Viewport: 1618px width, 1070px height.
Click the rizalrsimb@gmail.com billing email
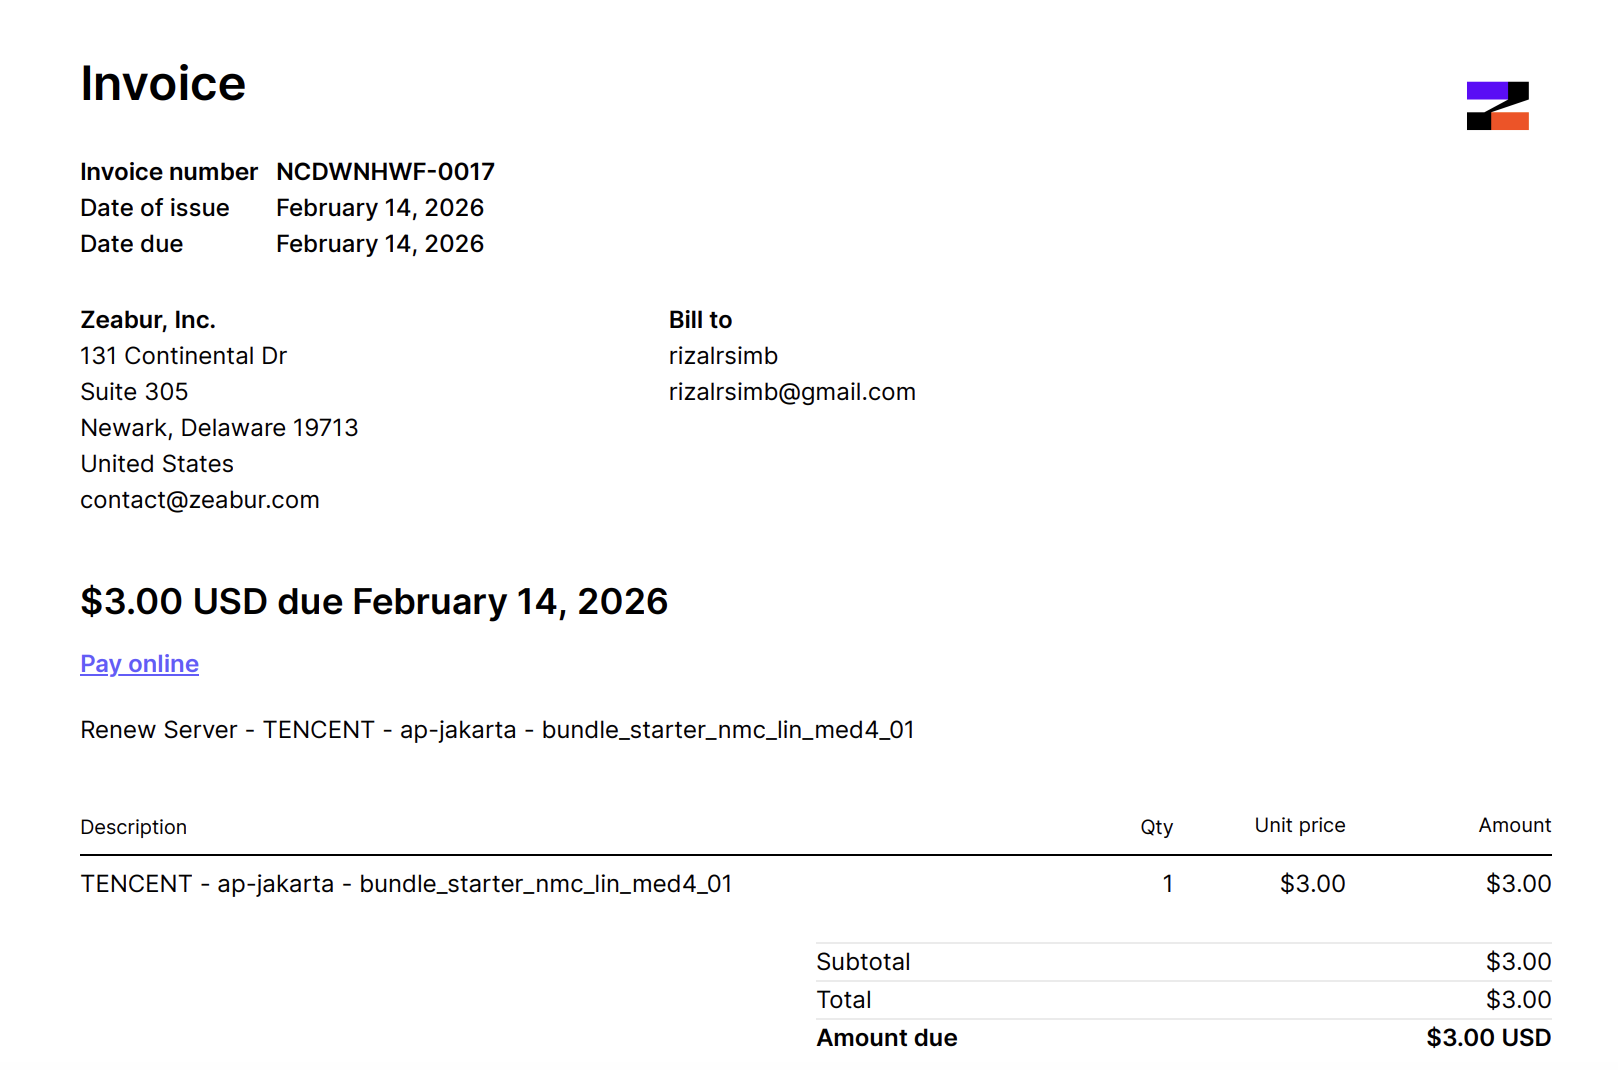pyautogui.click(x=792, y=391)
